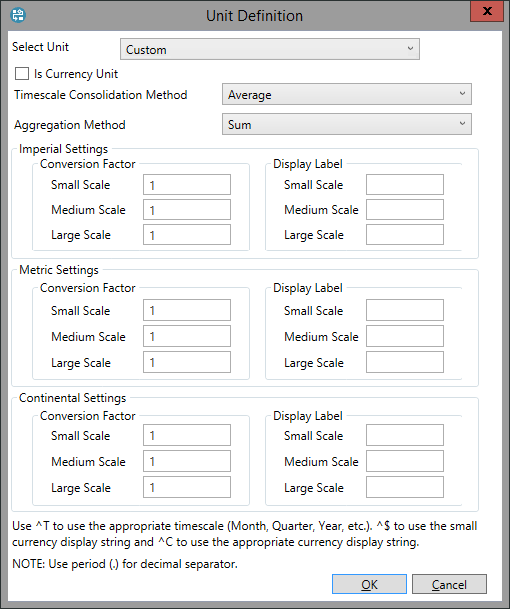This screenshot has width=510, height=609.
Task: Select Continental Display Label Large Scale field
Action: coord(405,487)
